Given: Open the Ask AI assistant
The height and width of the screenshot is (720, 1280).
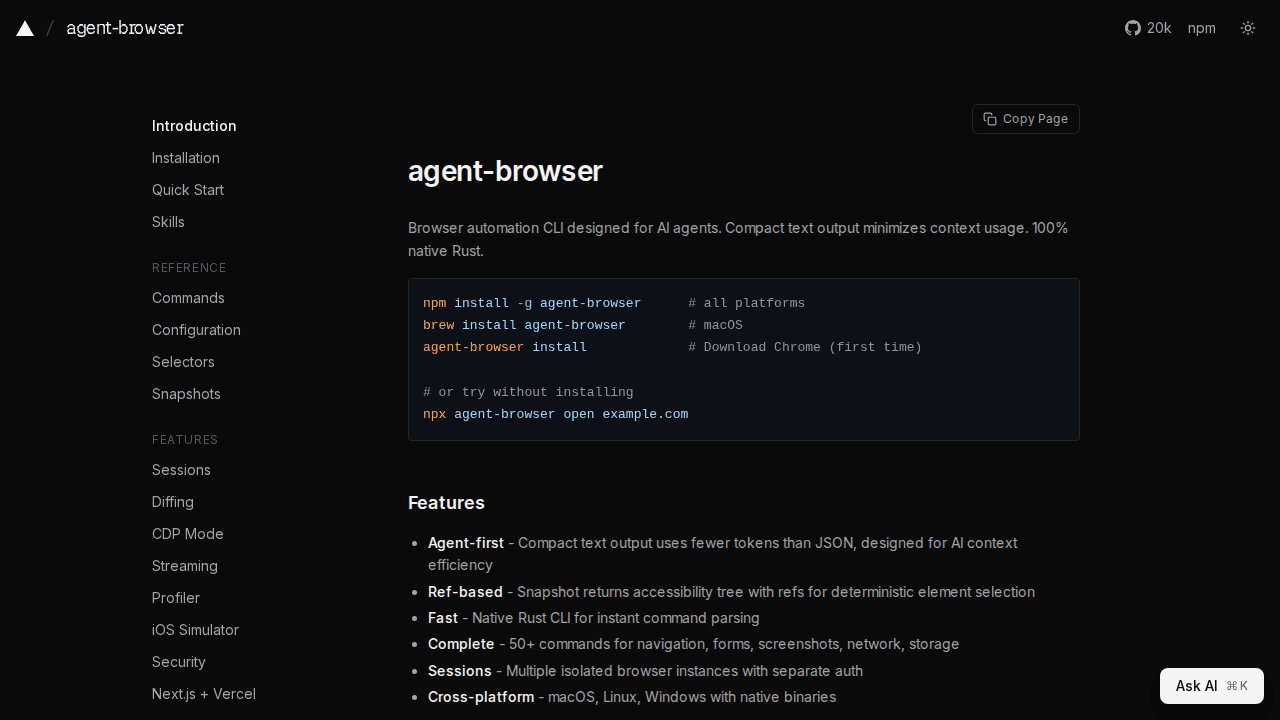Looking at the screenshot, I should coord(1211,686).
